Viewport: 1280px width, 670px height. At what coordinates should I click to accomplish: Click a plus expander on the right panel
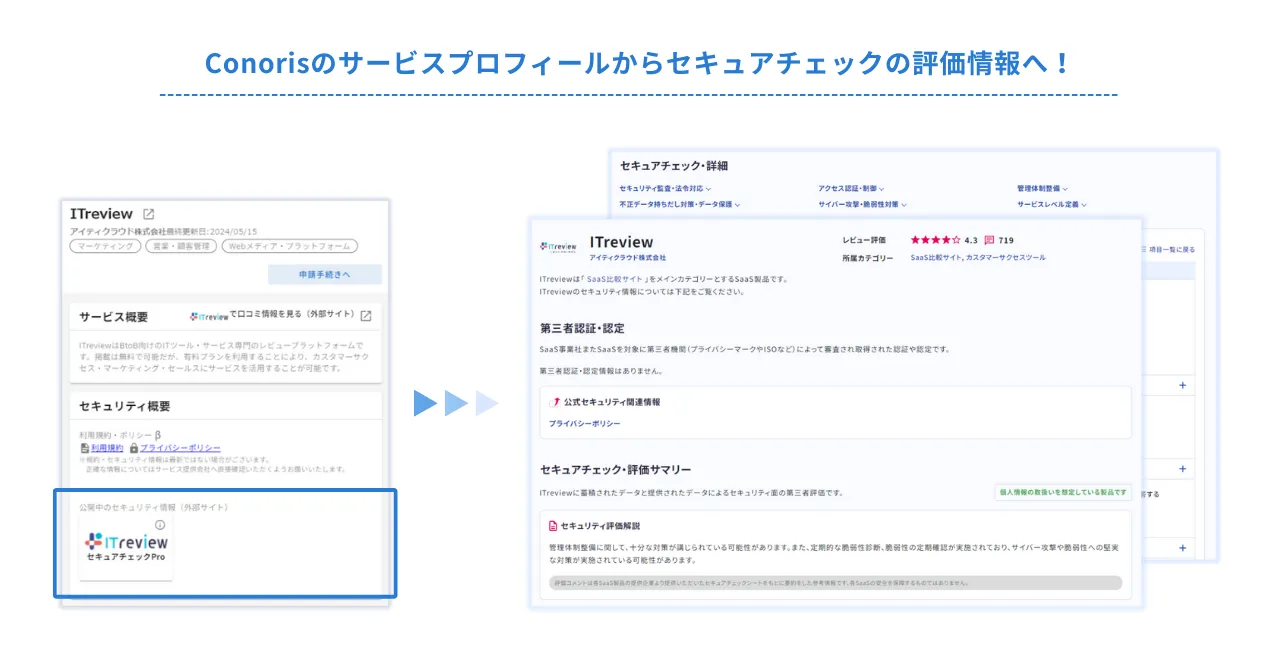point(1181,385)
